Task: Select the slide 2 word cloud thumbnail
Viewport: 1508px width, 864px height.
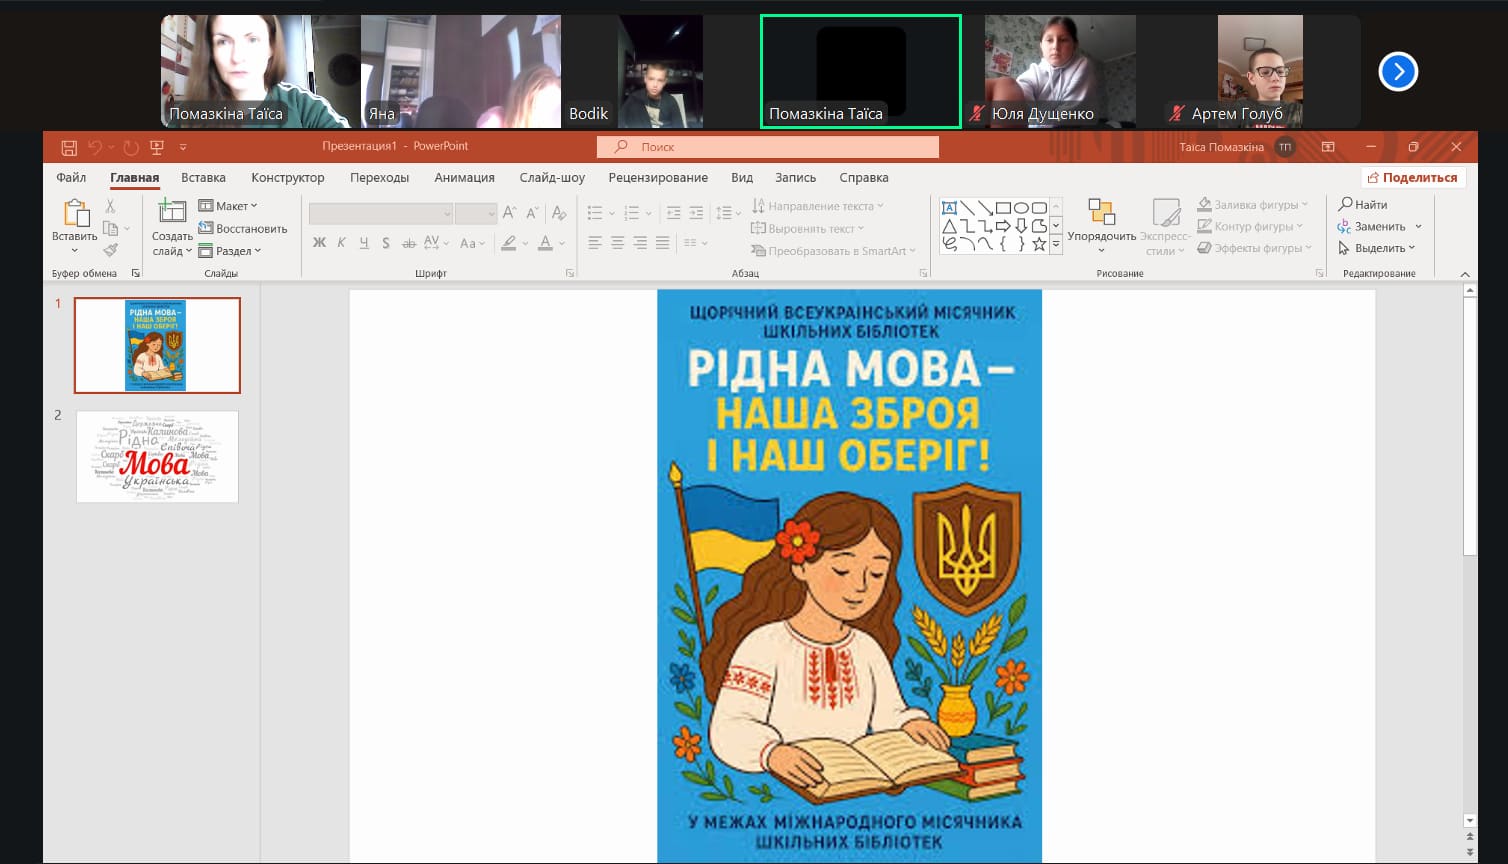Action: tap(157, 457)
